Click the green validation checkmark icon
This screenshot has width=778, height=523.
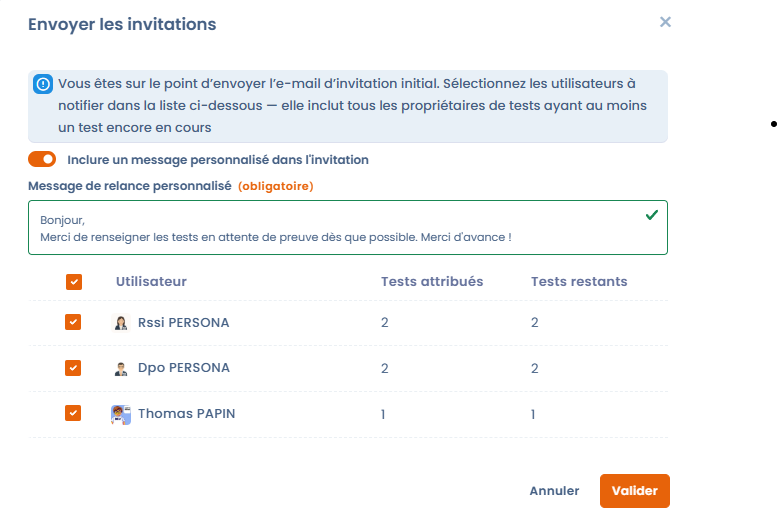point(652,215)
